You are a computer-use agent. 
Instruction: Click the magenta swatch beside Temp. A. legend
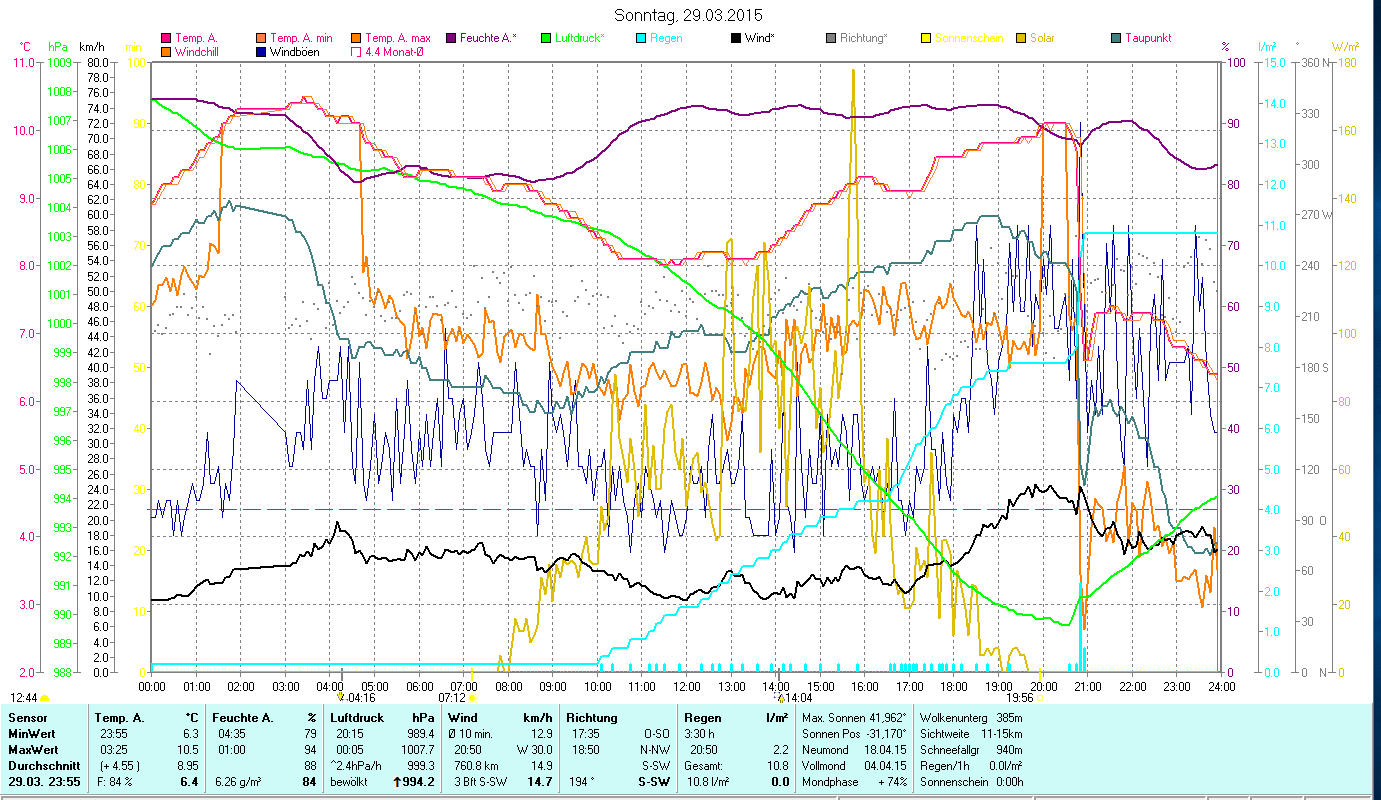[x=166, y=38]
